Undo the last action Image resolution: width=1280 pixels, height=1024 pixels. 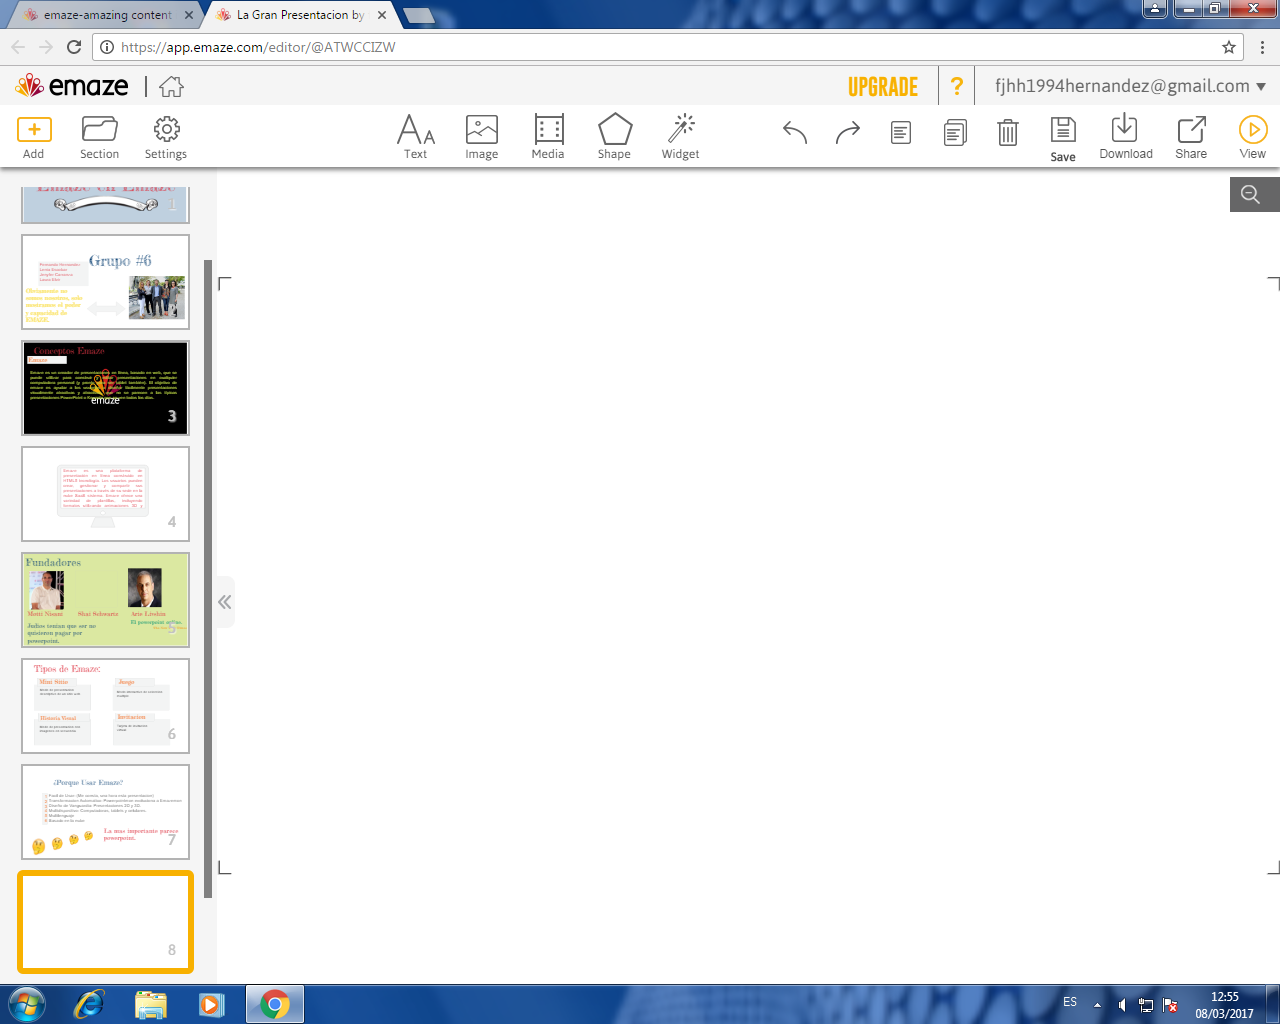795,132
